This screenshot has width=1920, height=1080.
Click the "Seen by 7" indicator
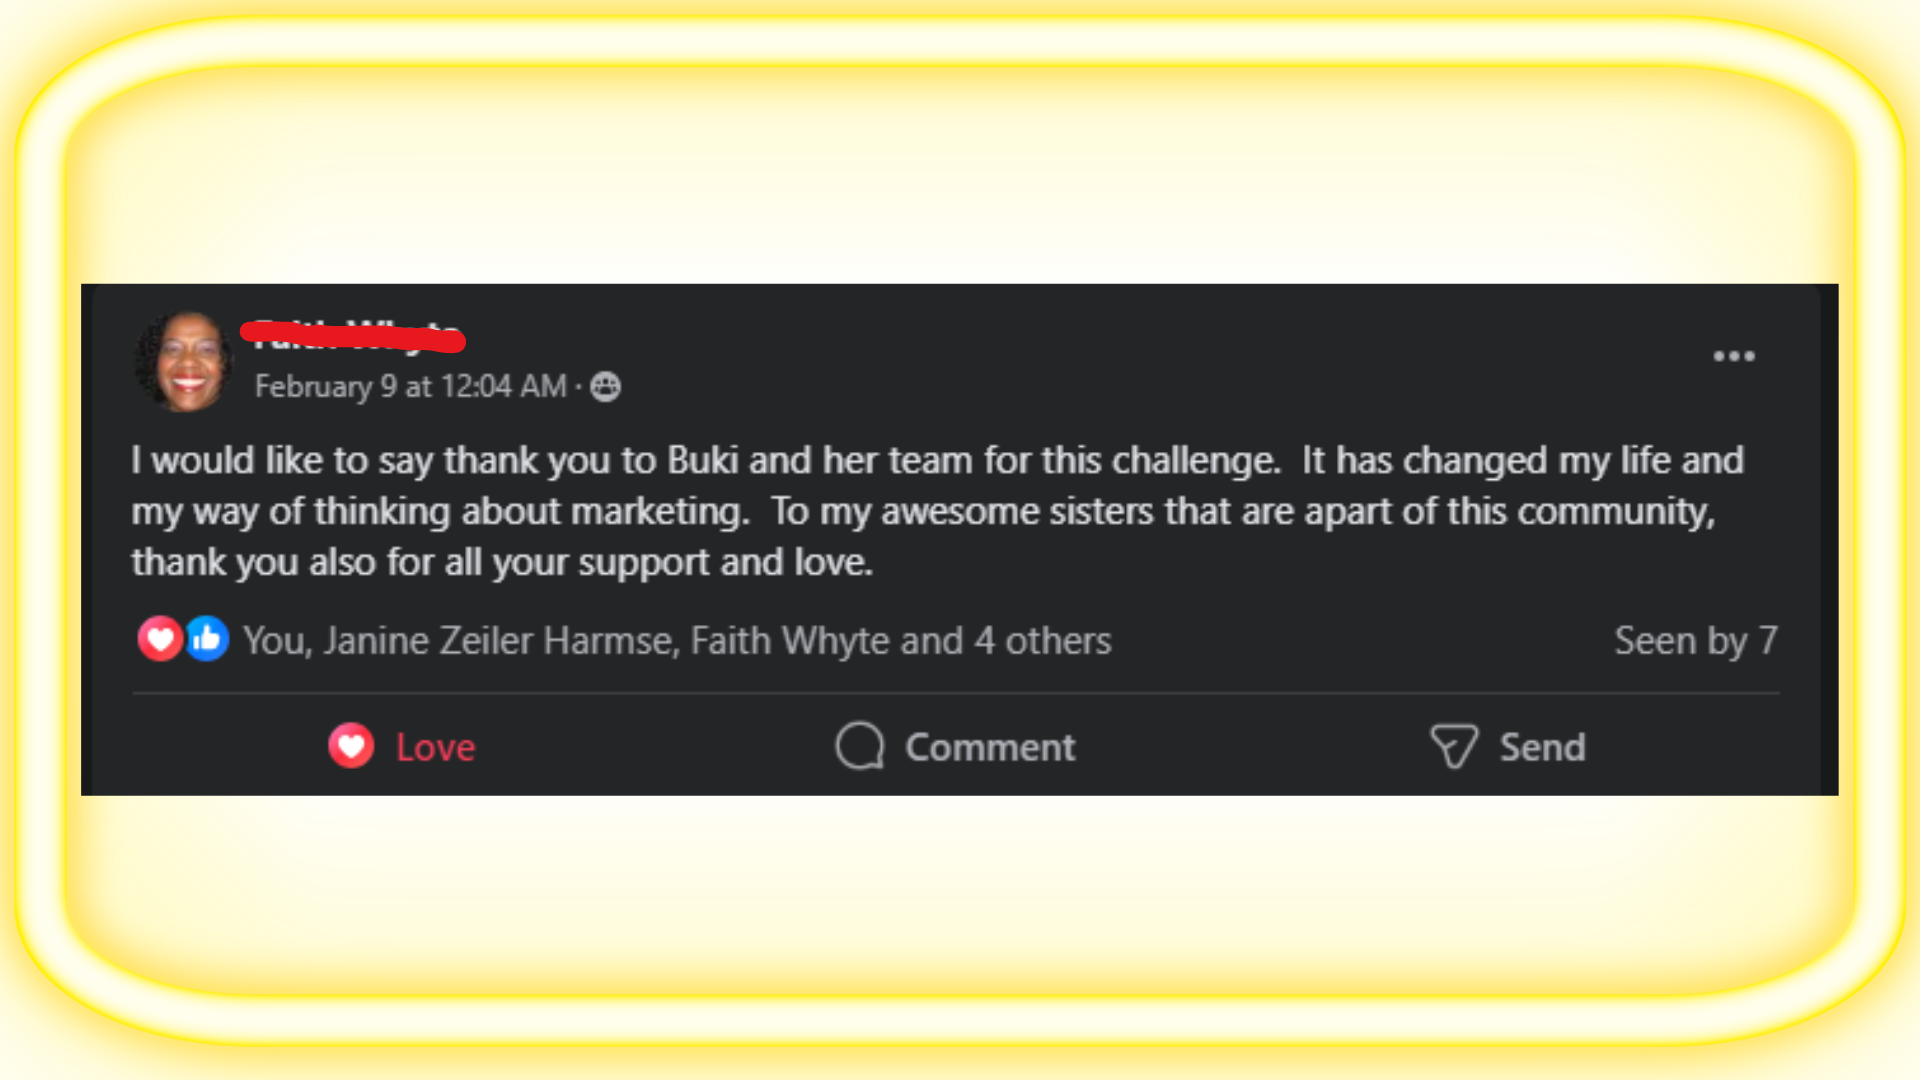[1695, 641]
